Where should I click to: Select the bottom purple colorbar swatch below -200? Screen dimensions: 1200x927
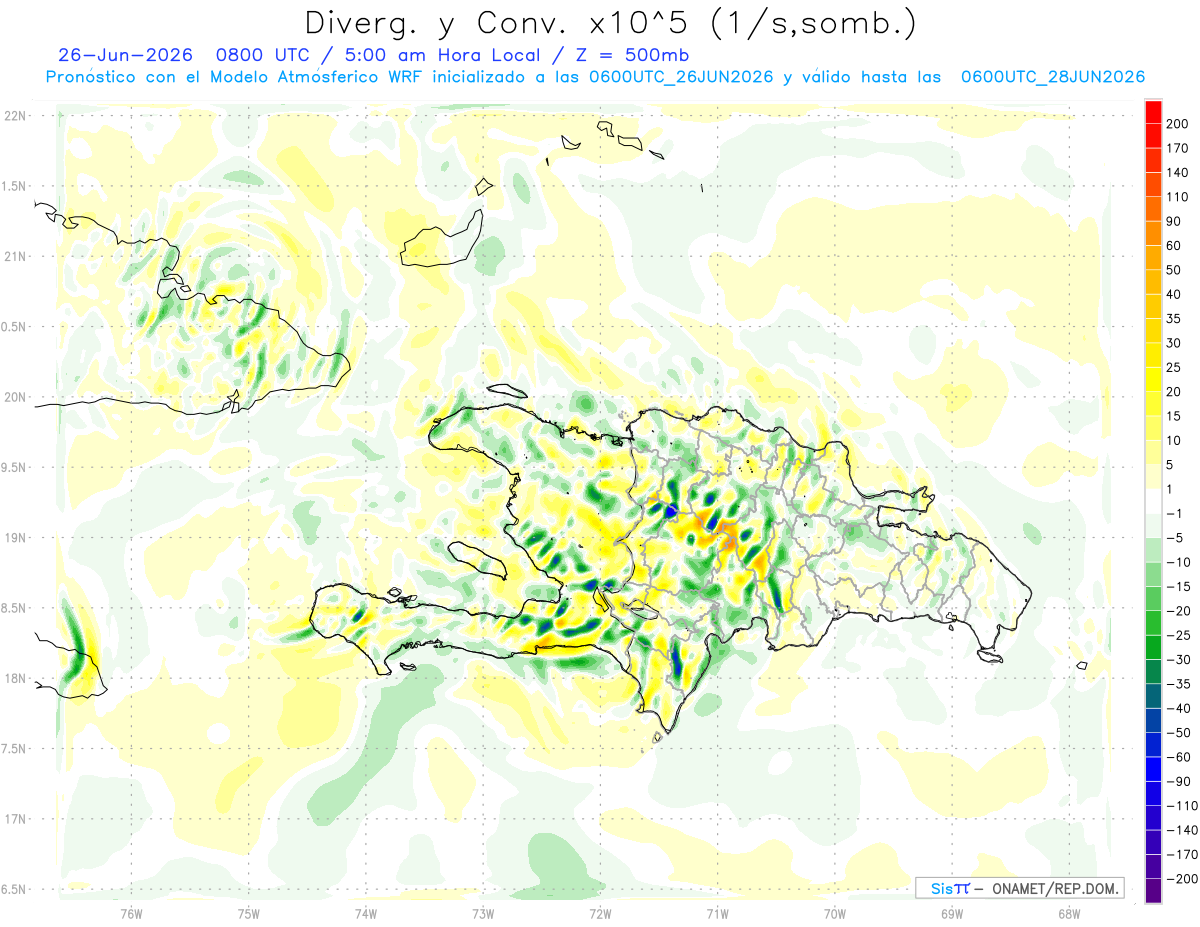(x=1153, y=892)
